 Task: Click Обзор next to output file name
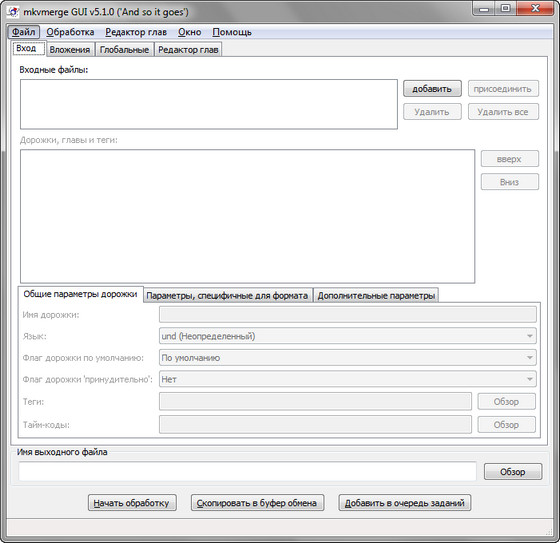tap(513, 472)
